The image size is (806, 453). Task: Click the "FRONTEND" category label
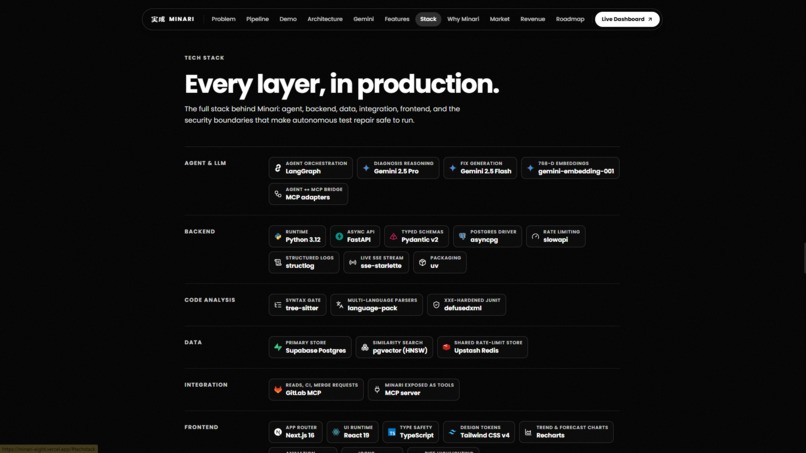tap(201, 427)
